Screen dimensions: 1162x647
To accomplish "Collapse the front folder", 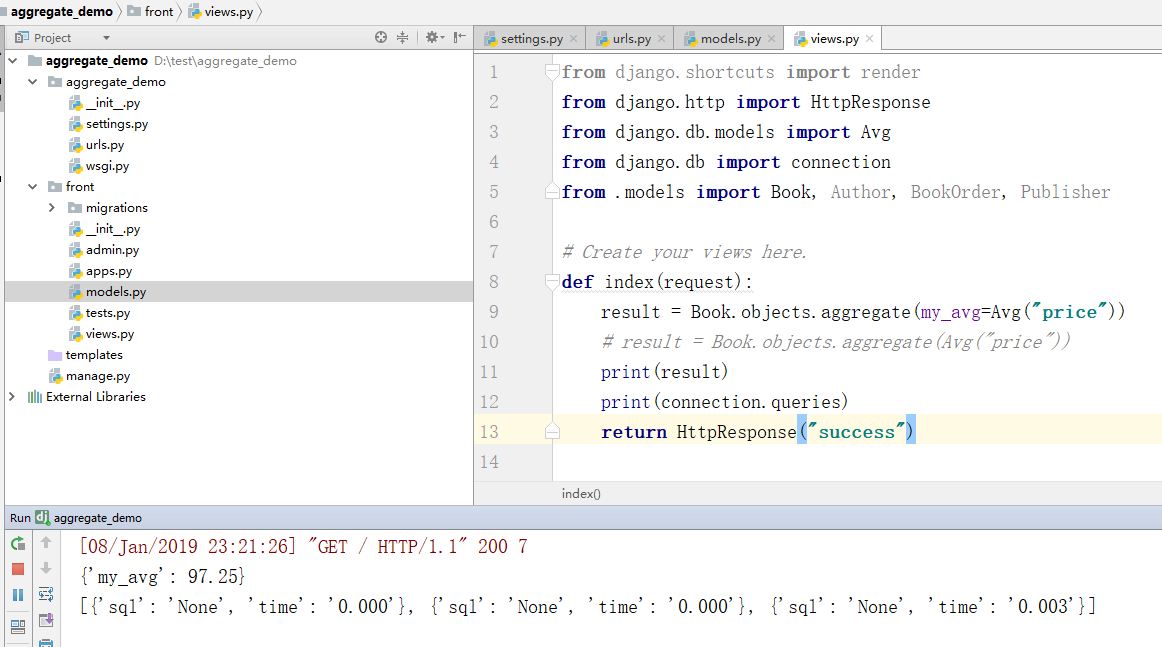I will coord(33,187).
